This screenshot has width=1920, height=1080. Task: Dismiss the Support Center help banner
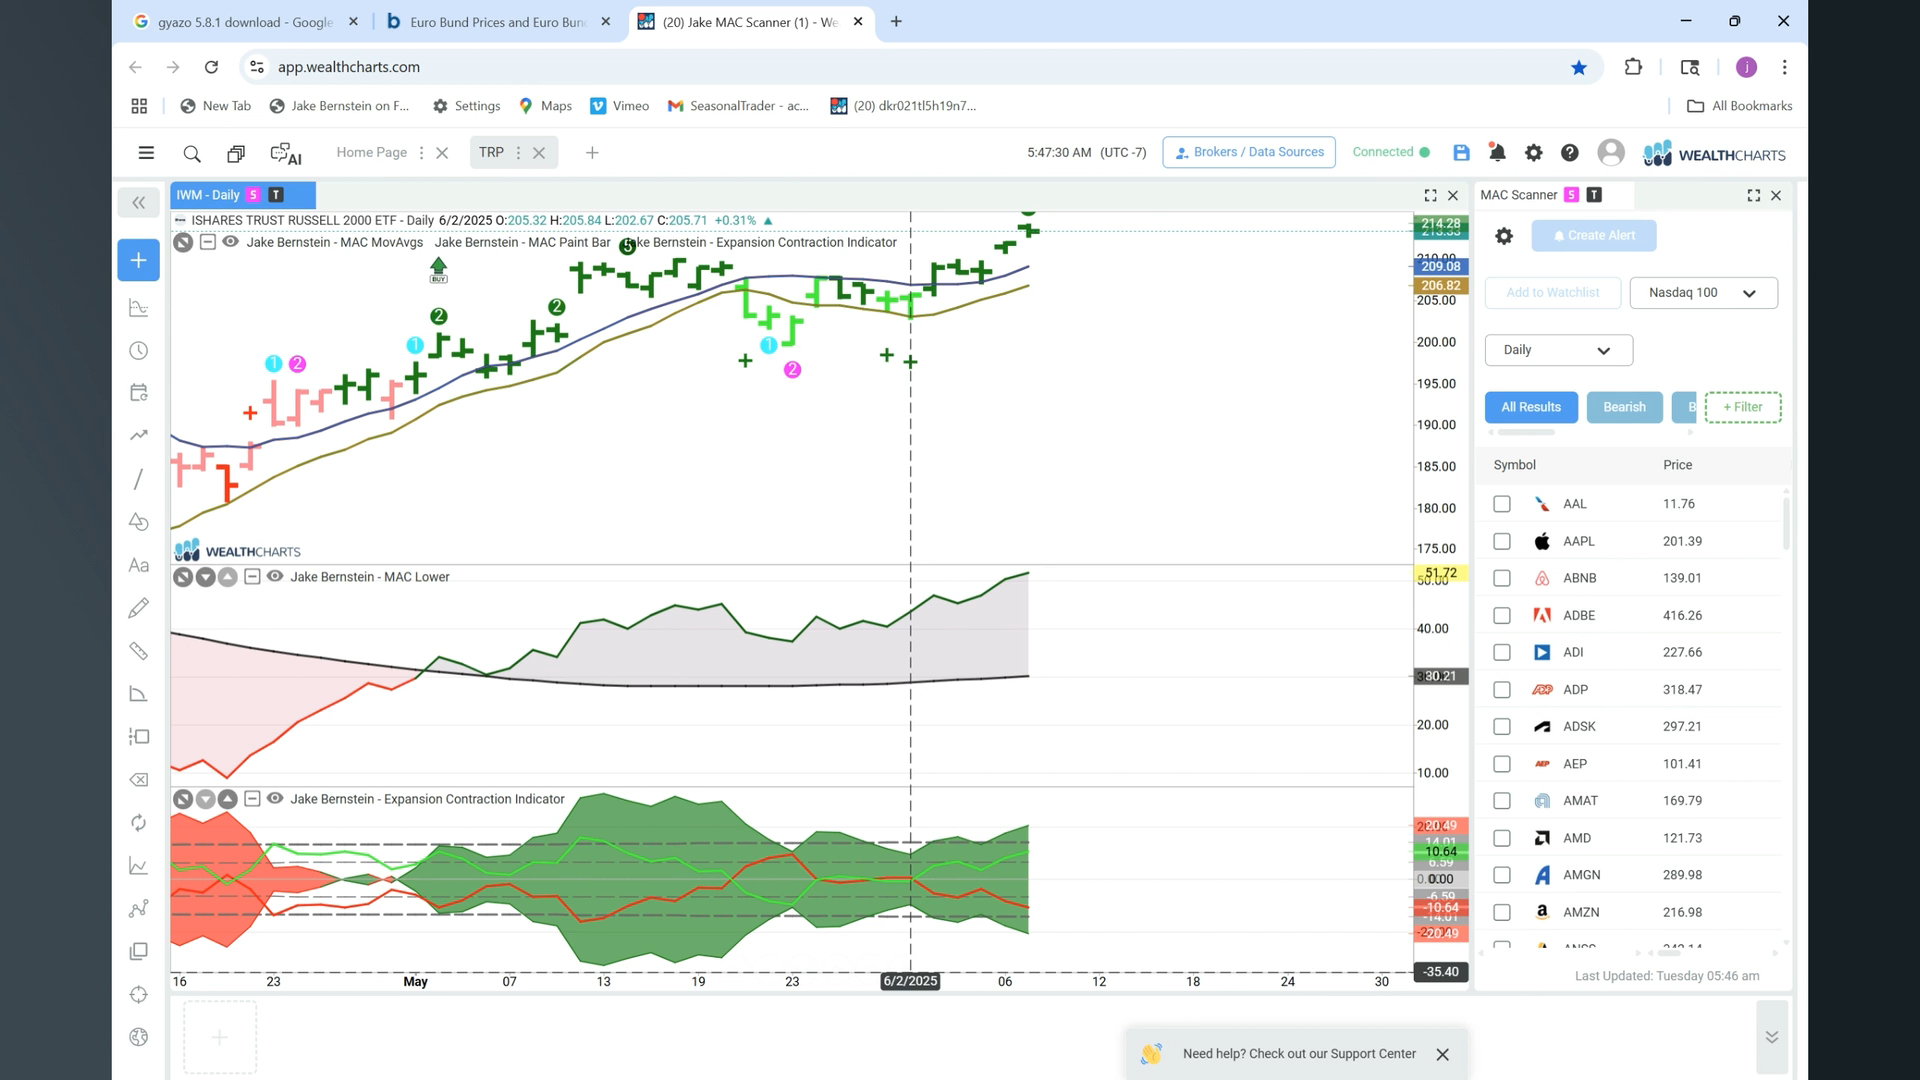click(1442, 1054)
